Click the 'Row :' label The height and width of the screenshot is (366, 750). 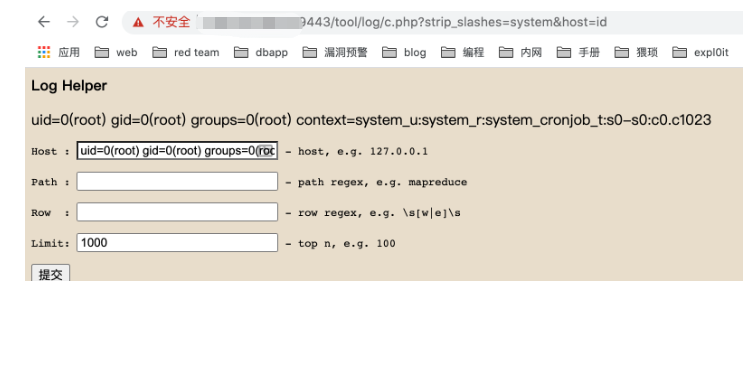point(50,213)
